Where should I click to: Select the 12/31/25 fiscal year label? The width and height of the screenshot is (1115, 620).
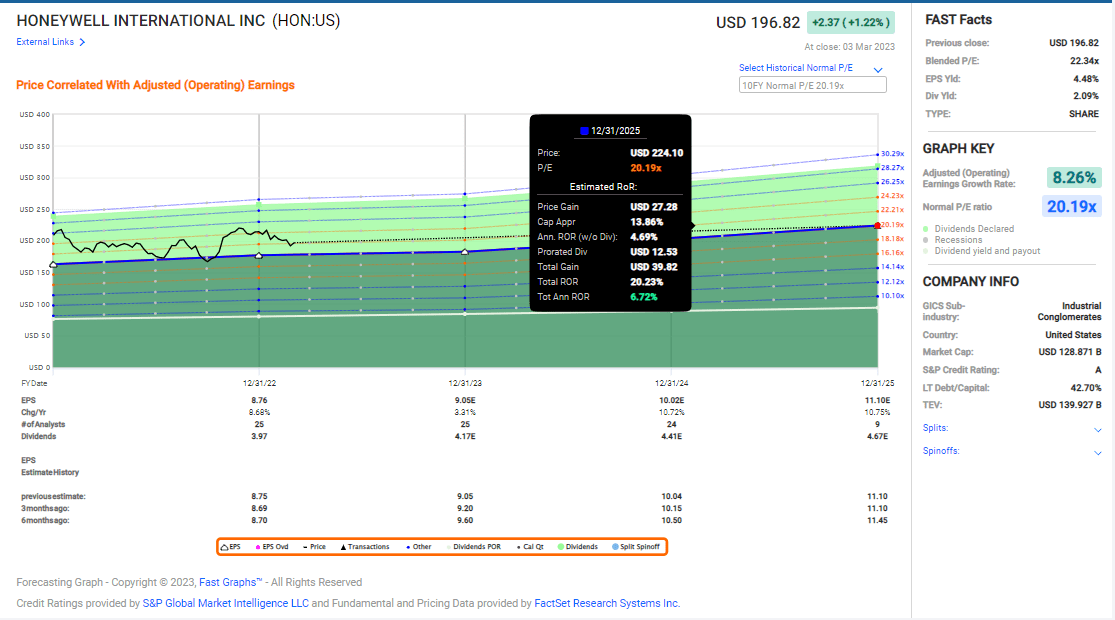877,383
